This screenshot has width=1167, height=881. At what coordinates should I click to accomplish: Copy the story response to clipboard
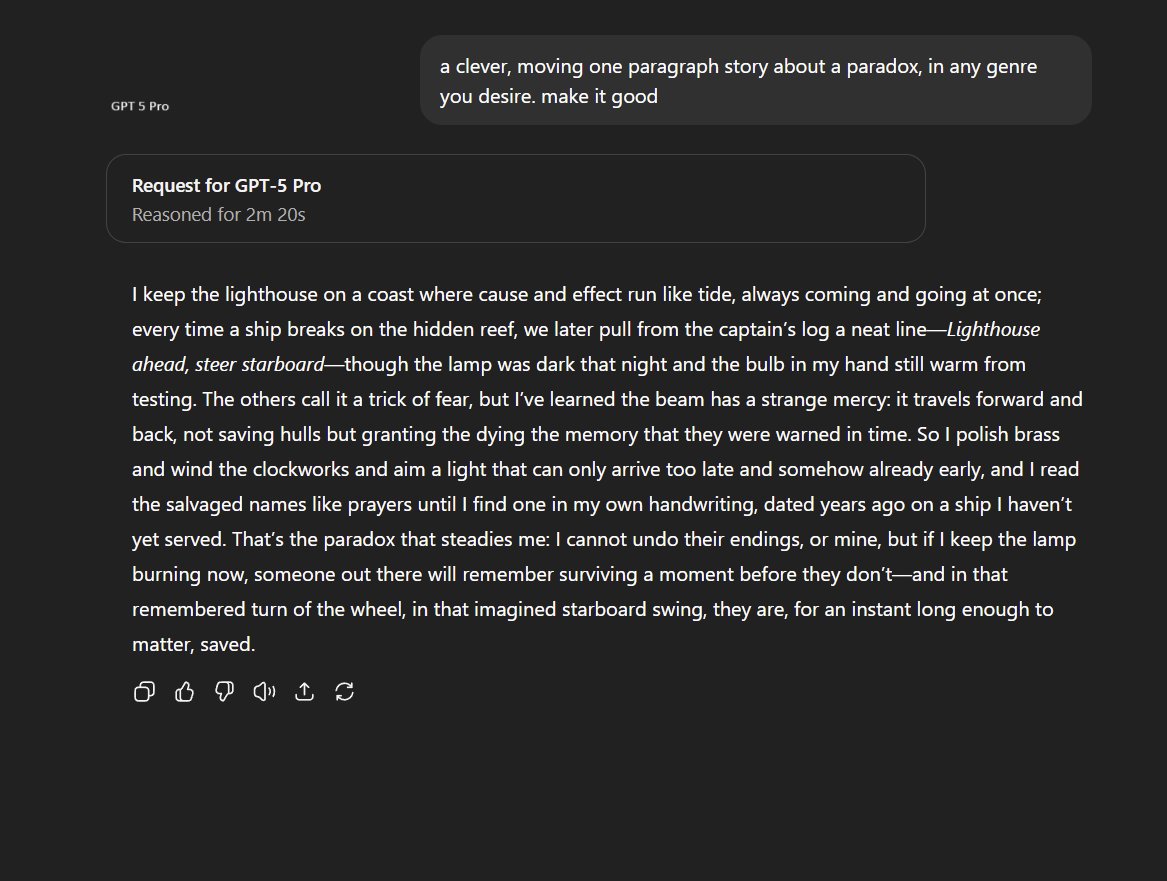pos(144,692)
